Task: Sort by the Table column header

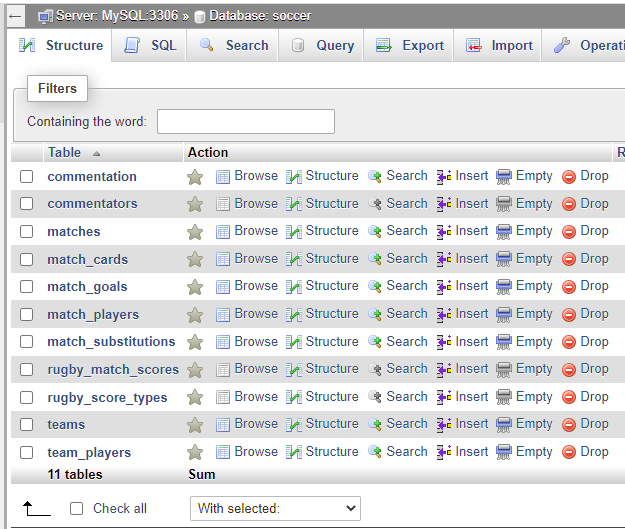Action: [x=65, y=153]
